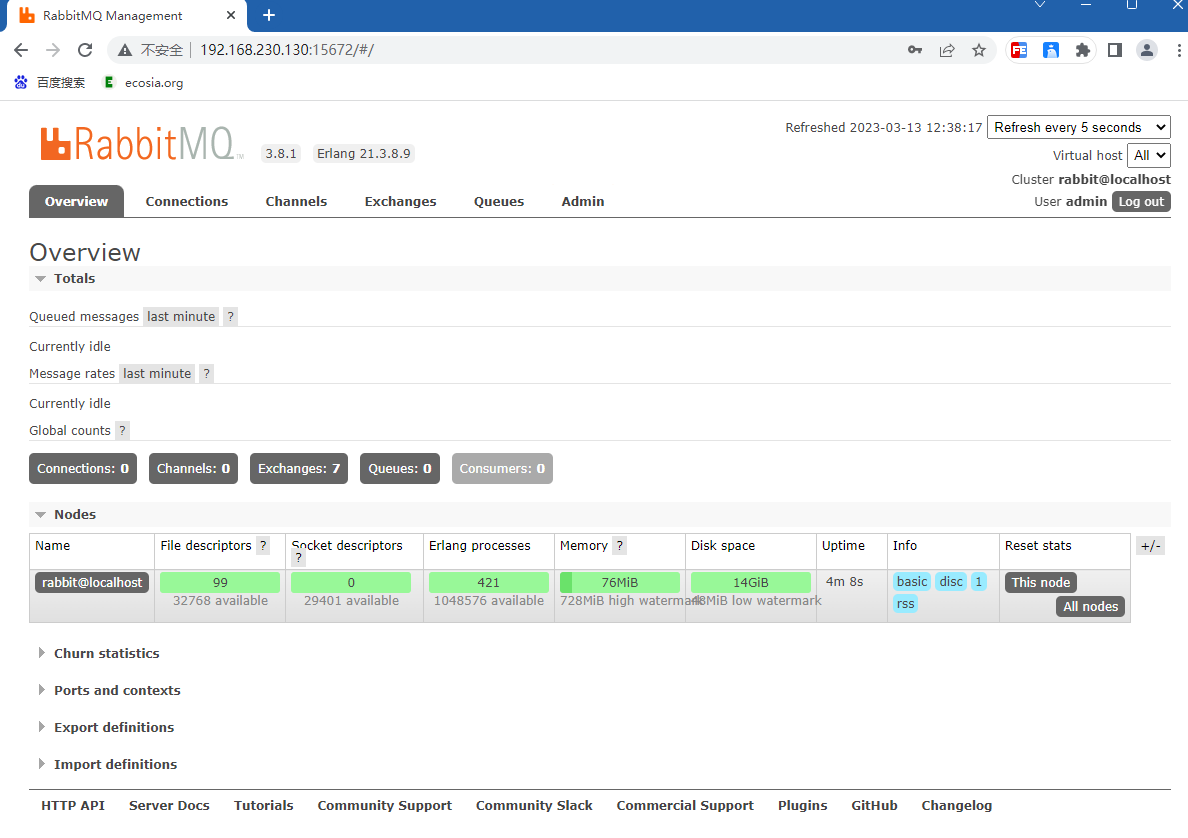Click the File descriptors help icon
This screenshot has height=838, width=1188.
click(x=263, y=546)
